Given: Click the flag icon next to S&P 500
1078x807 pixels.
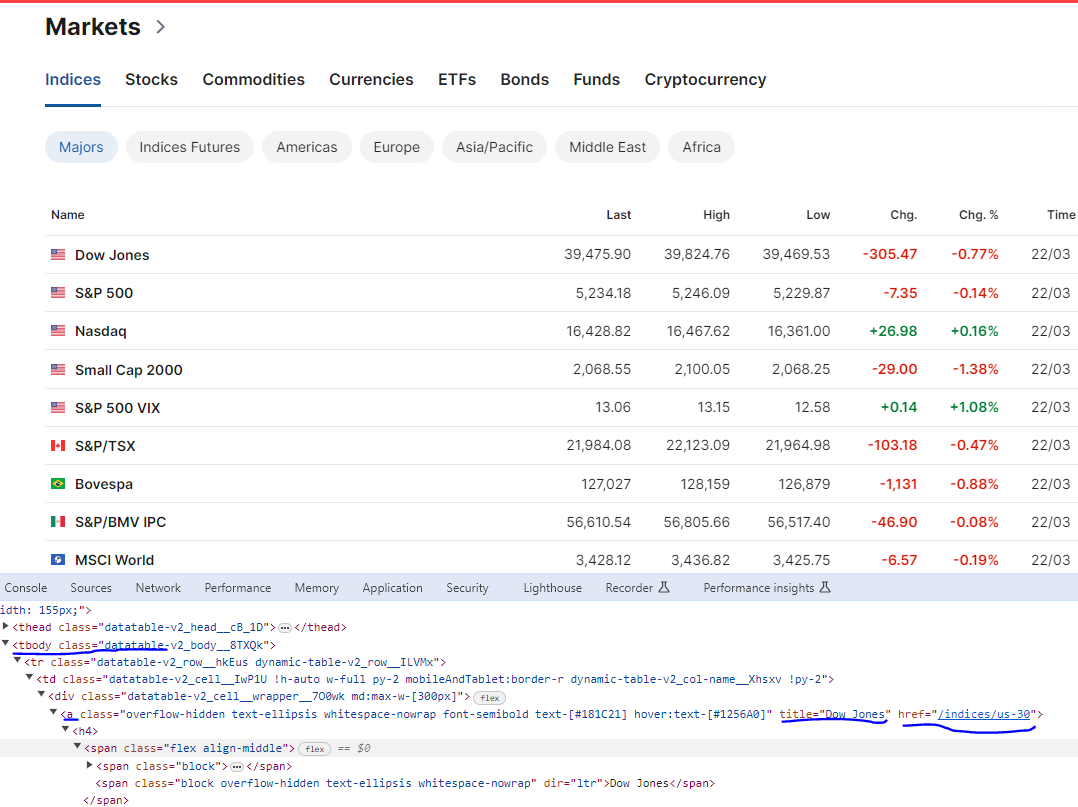Looking at the screenshot, I should point(58,292).
